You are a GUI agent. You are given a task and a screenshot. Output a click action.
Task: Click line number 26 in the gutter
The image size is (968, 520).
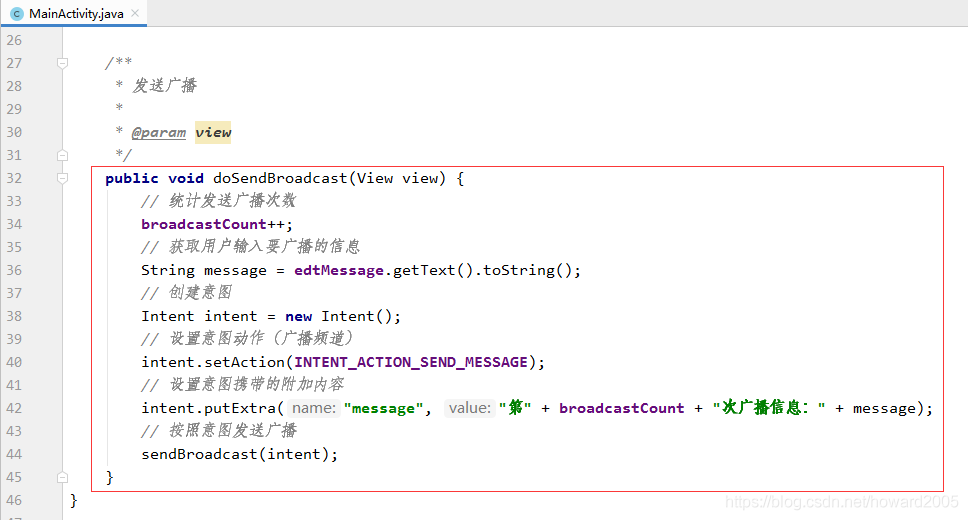(14, 40)
